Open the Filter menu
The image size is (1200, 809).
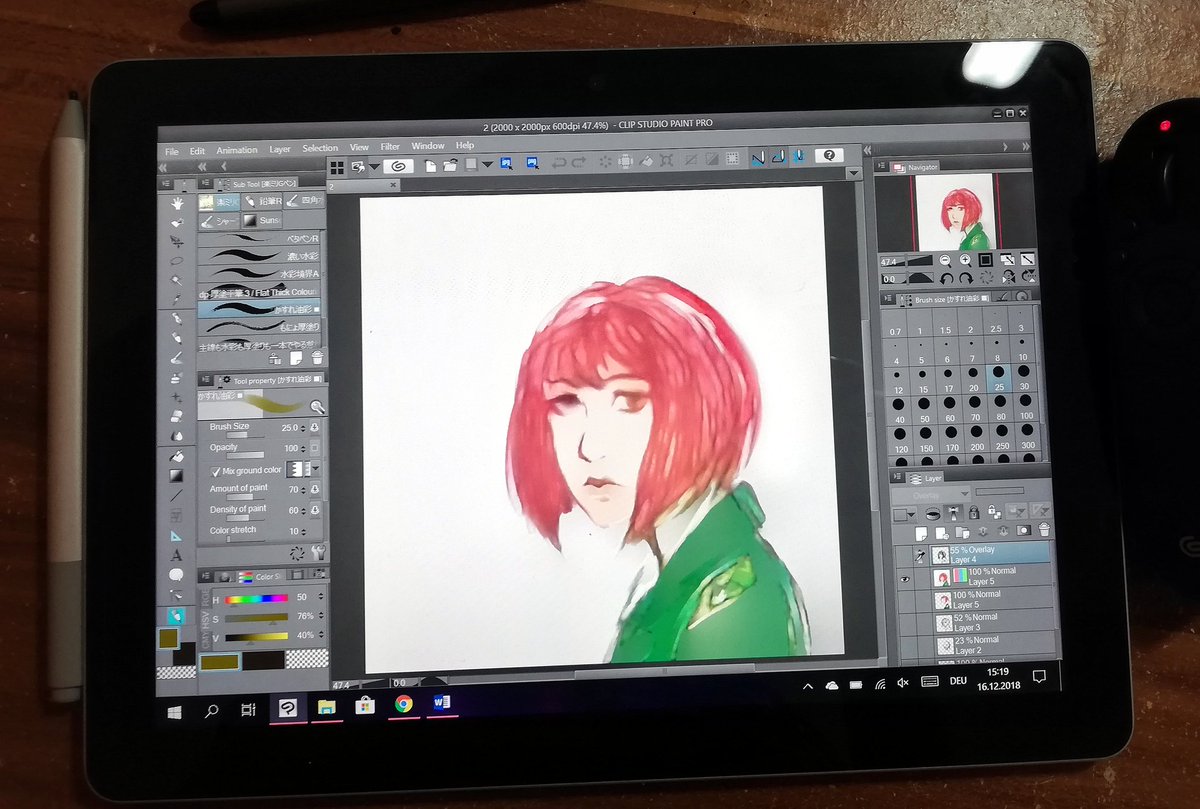click(x=390, y=147)
